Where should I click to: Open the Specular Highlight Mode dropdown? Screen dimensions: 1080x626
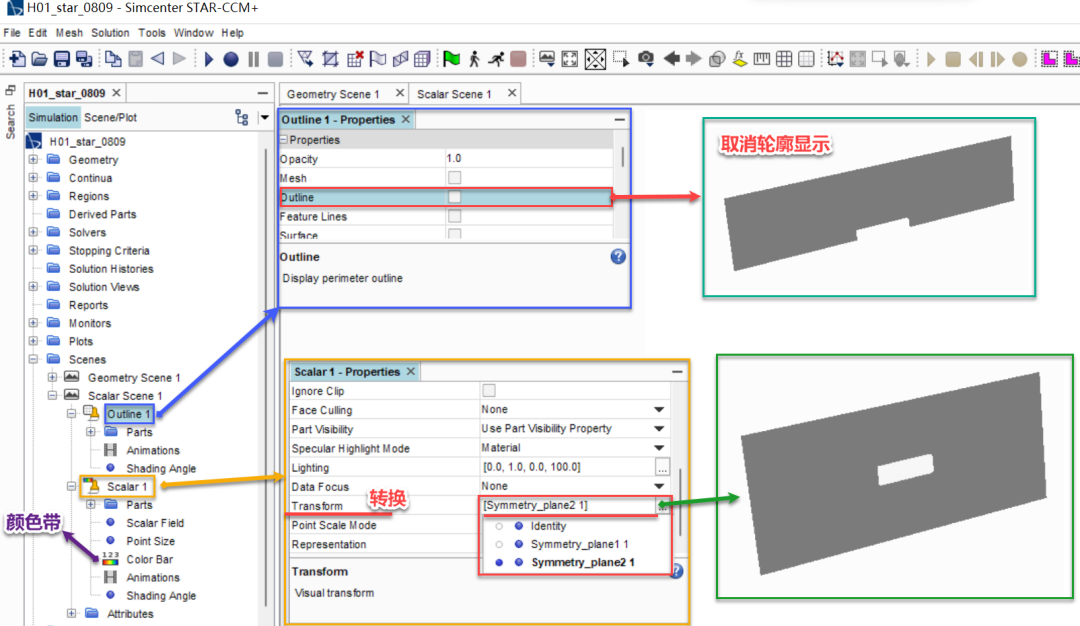659,448
